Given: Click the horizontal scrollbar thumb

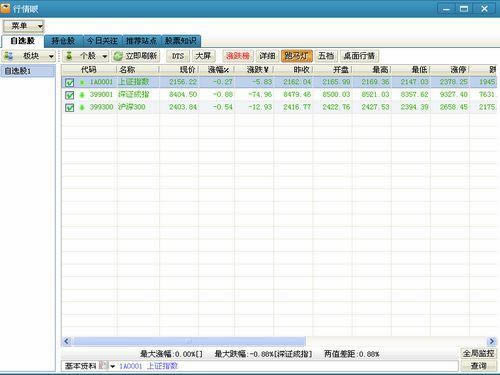Looking at the screenshot, I should (189, 341).
